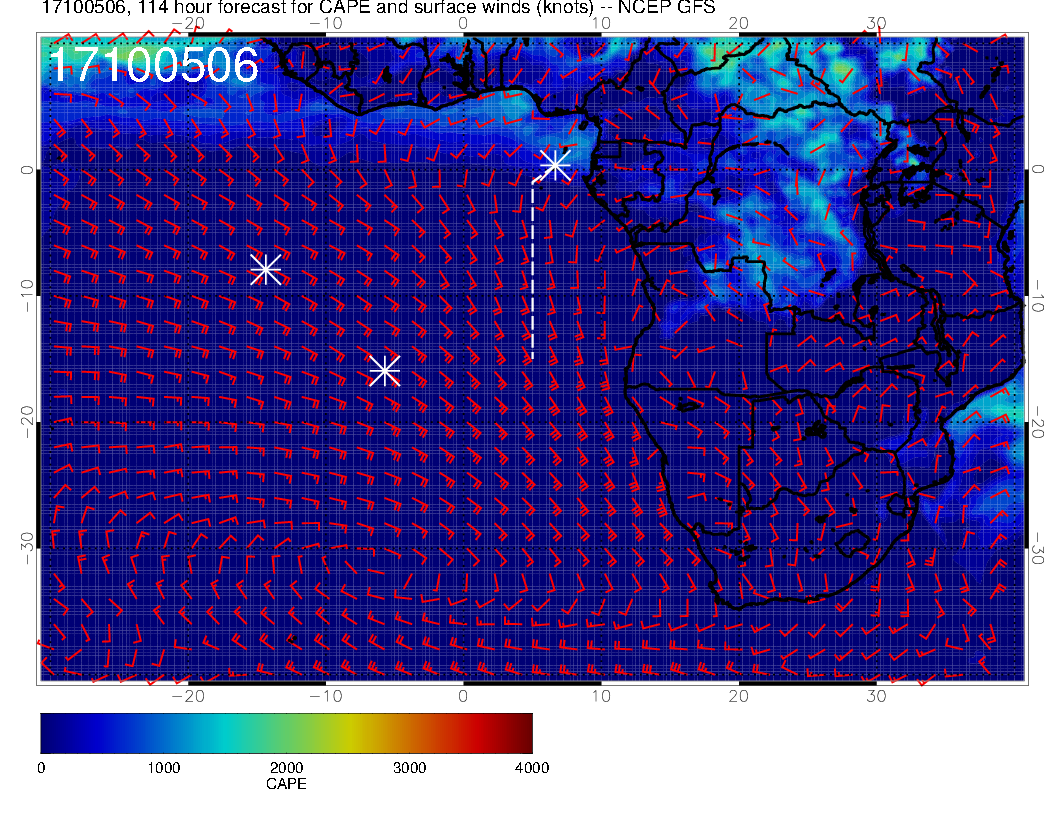Click the white asterisk marker near the equator
The height and width of the screenshot is (816, 1056).
pyautogui.click(x=555, y=165)
